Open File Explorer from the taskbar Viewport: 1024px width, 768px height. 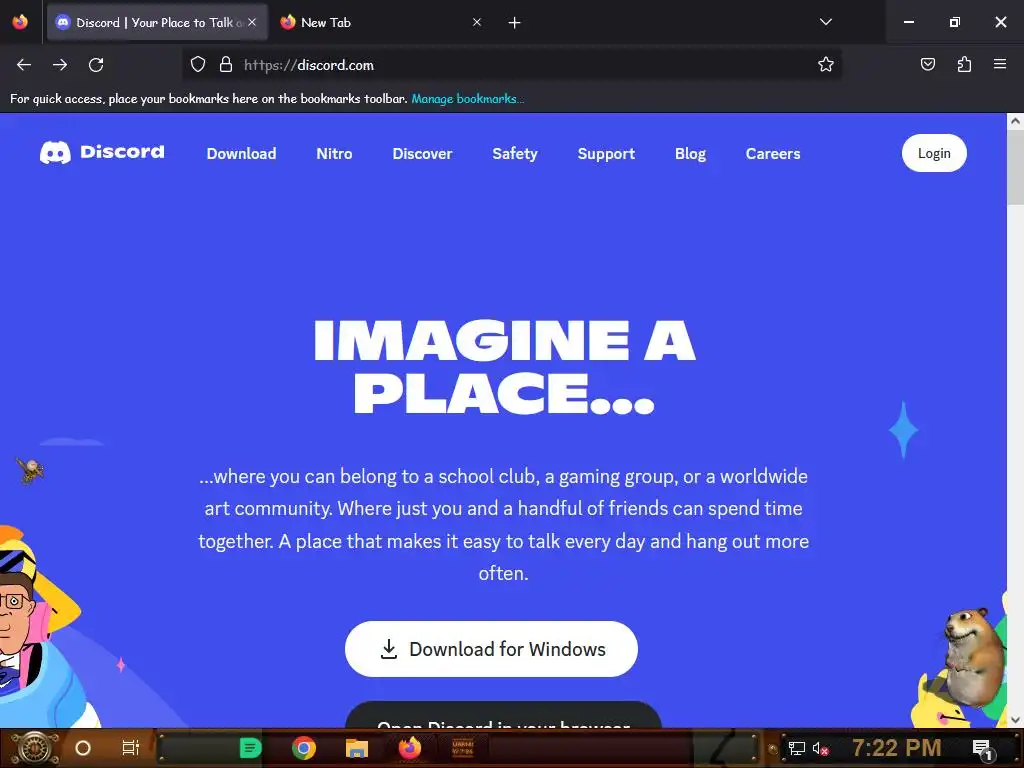tap(357, 748)
